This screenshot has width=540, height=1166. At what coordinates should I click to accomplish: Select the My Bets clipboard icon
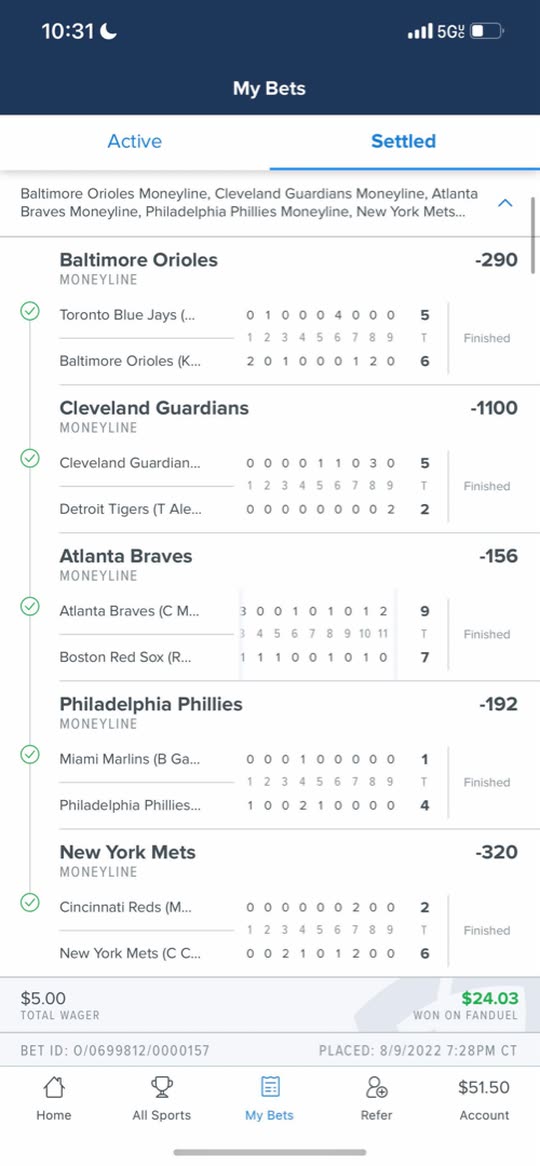pos(270,1088)
